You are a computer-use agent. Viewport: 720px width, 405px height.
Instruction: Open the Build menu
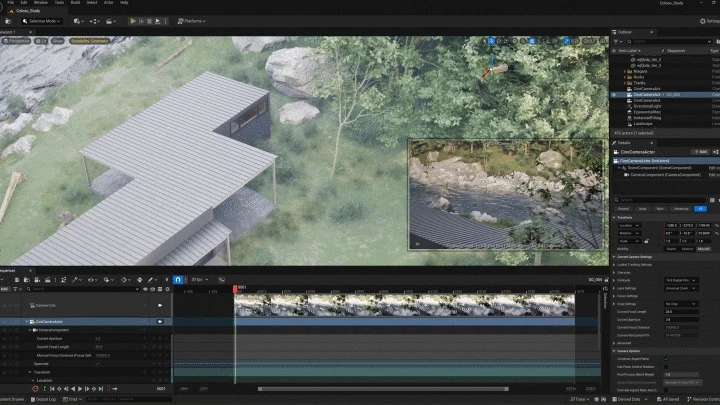pos(75,3)
